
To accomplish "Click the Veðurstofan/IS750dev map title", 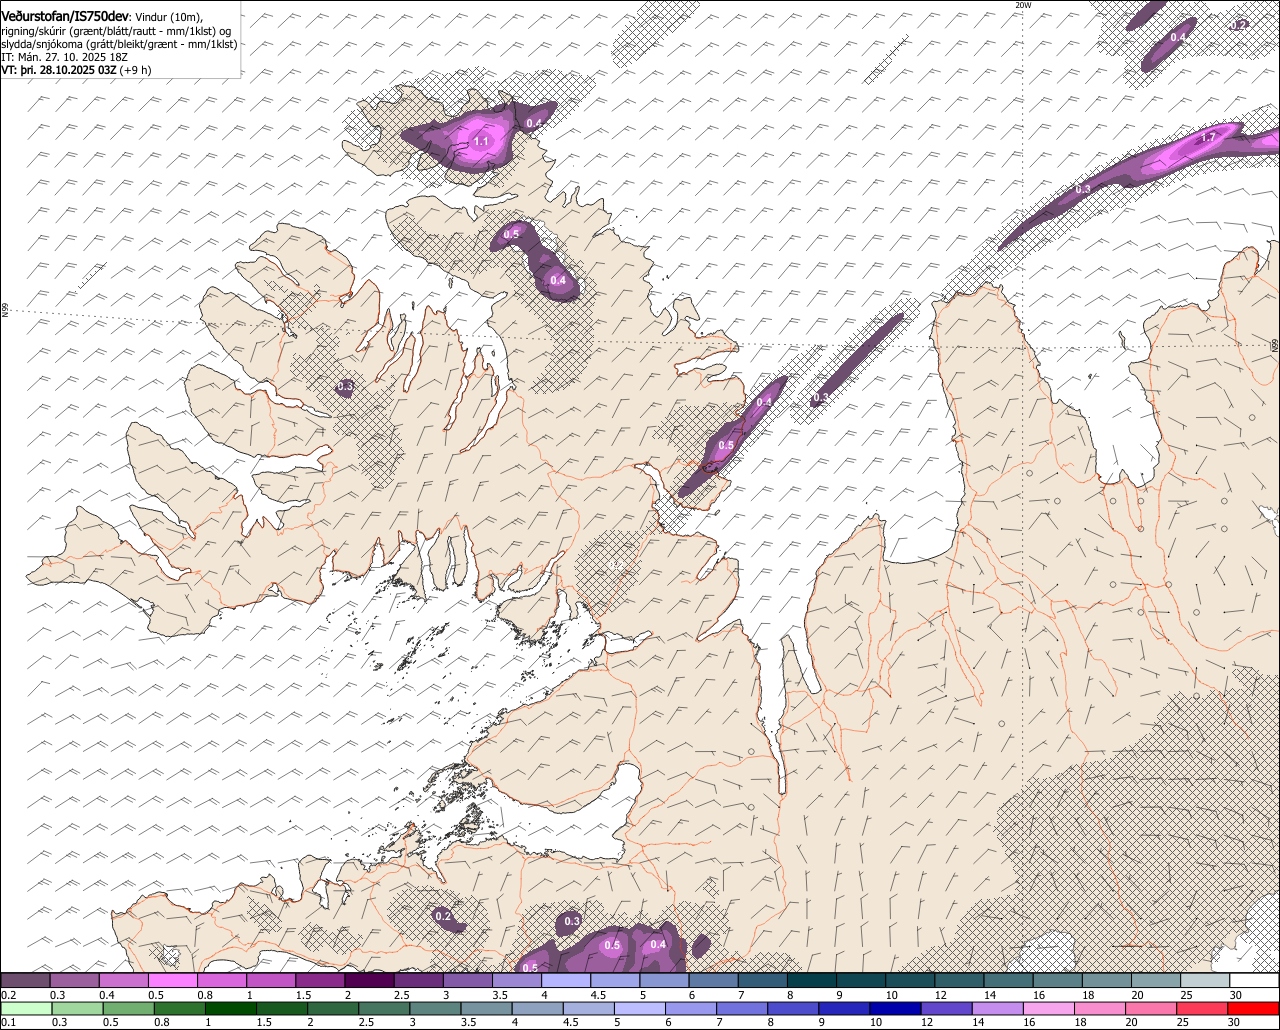I will (x=64, y=17).
